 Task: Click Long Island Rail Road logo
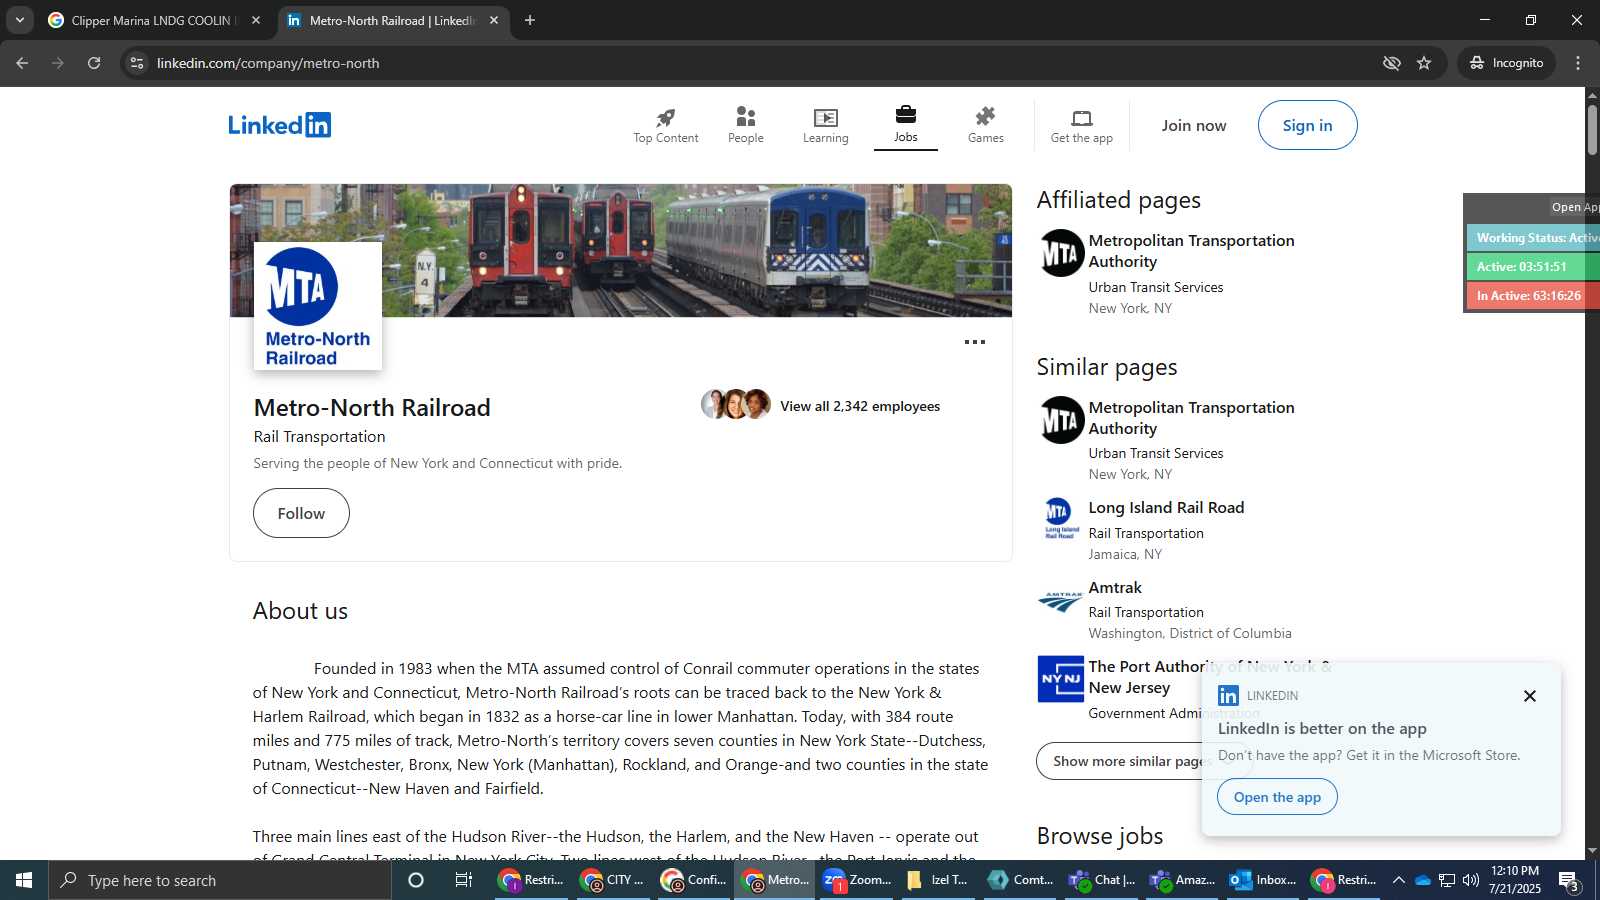[x=1061, y=519]
